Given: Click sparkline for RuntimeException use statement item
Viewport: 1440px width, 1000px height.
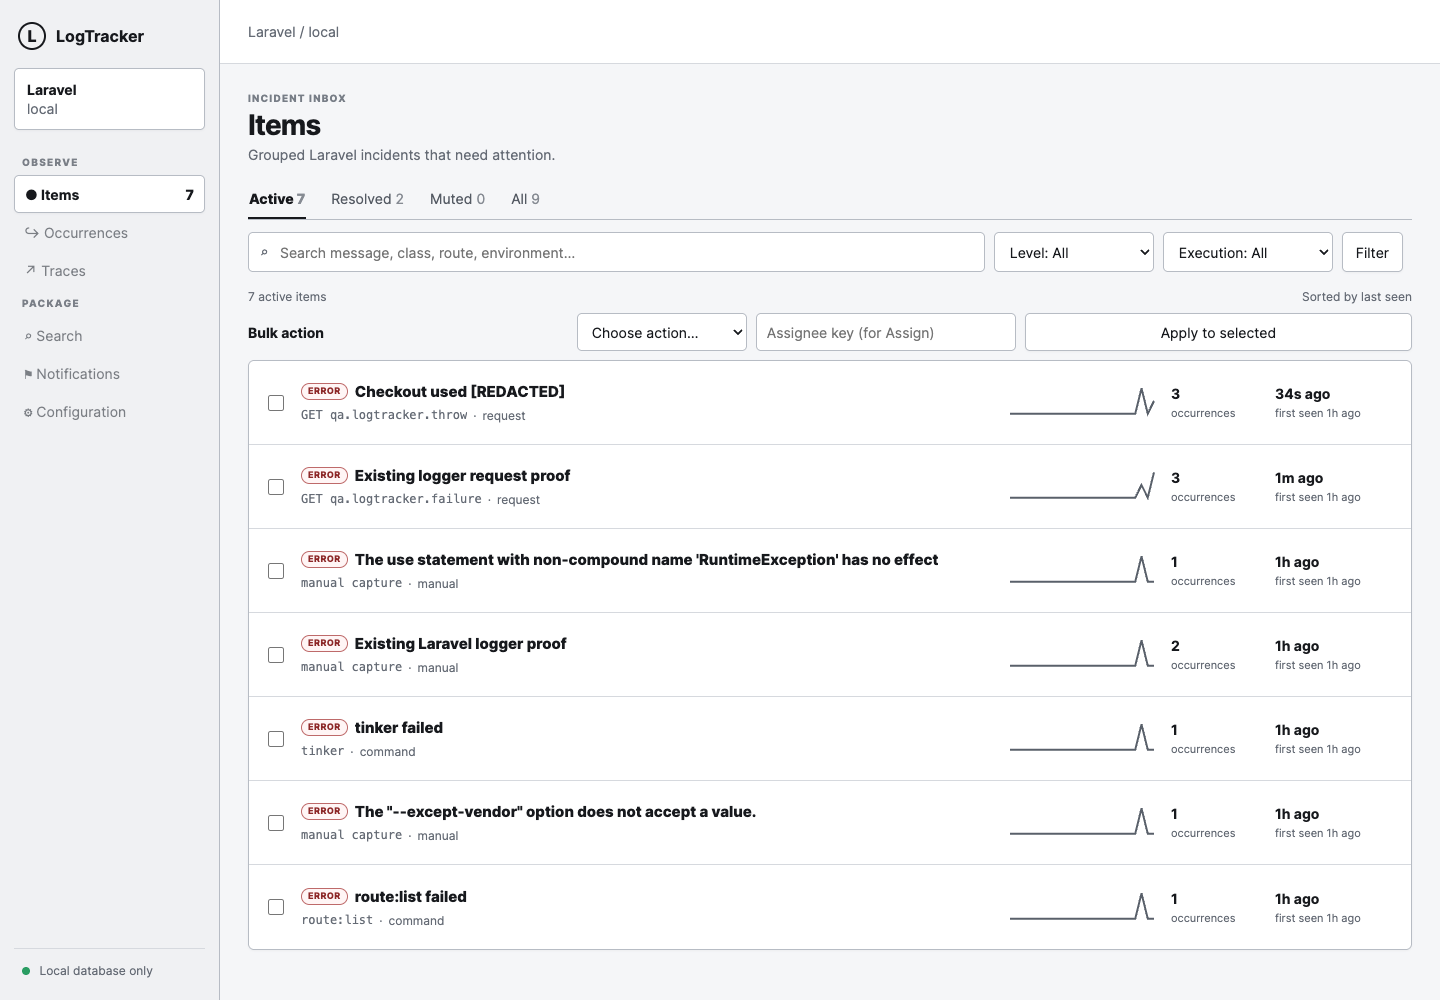Looking at the screenshot, I should 1082,570.
